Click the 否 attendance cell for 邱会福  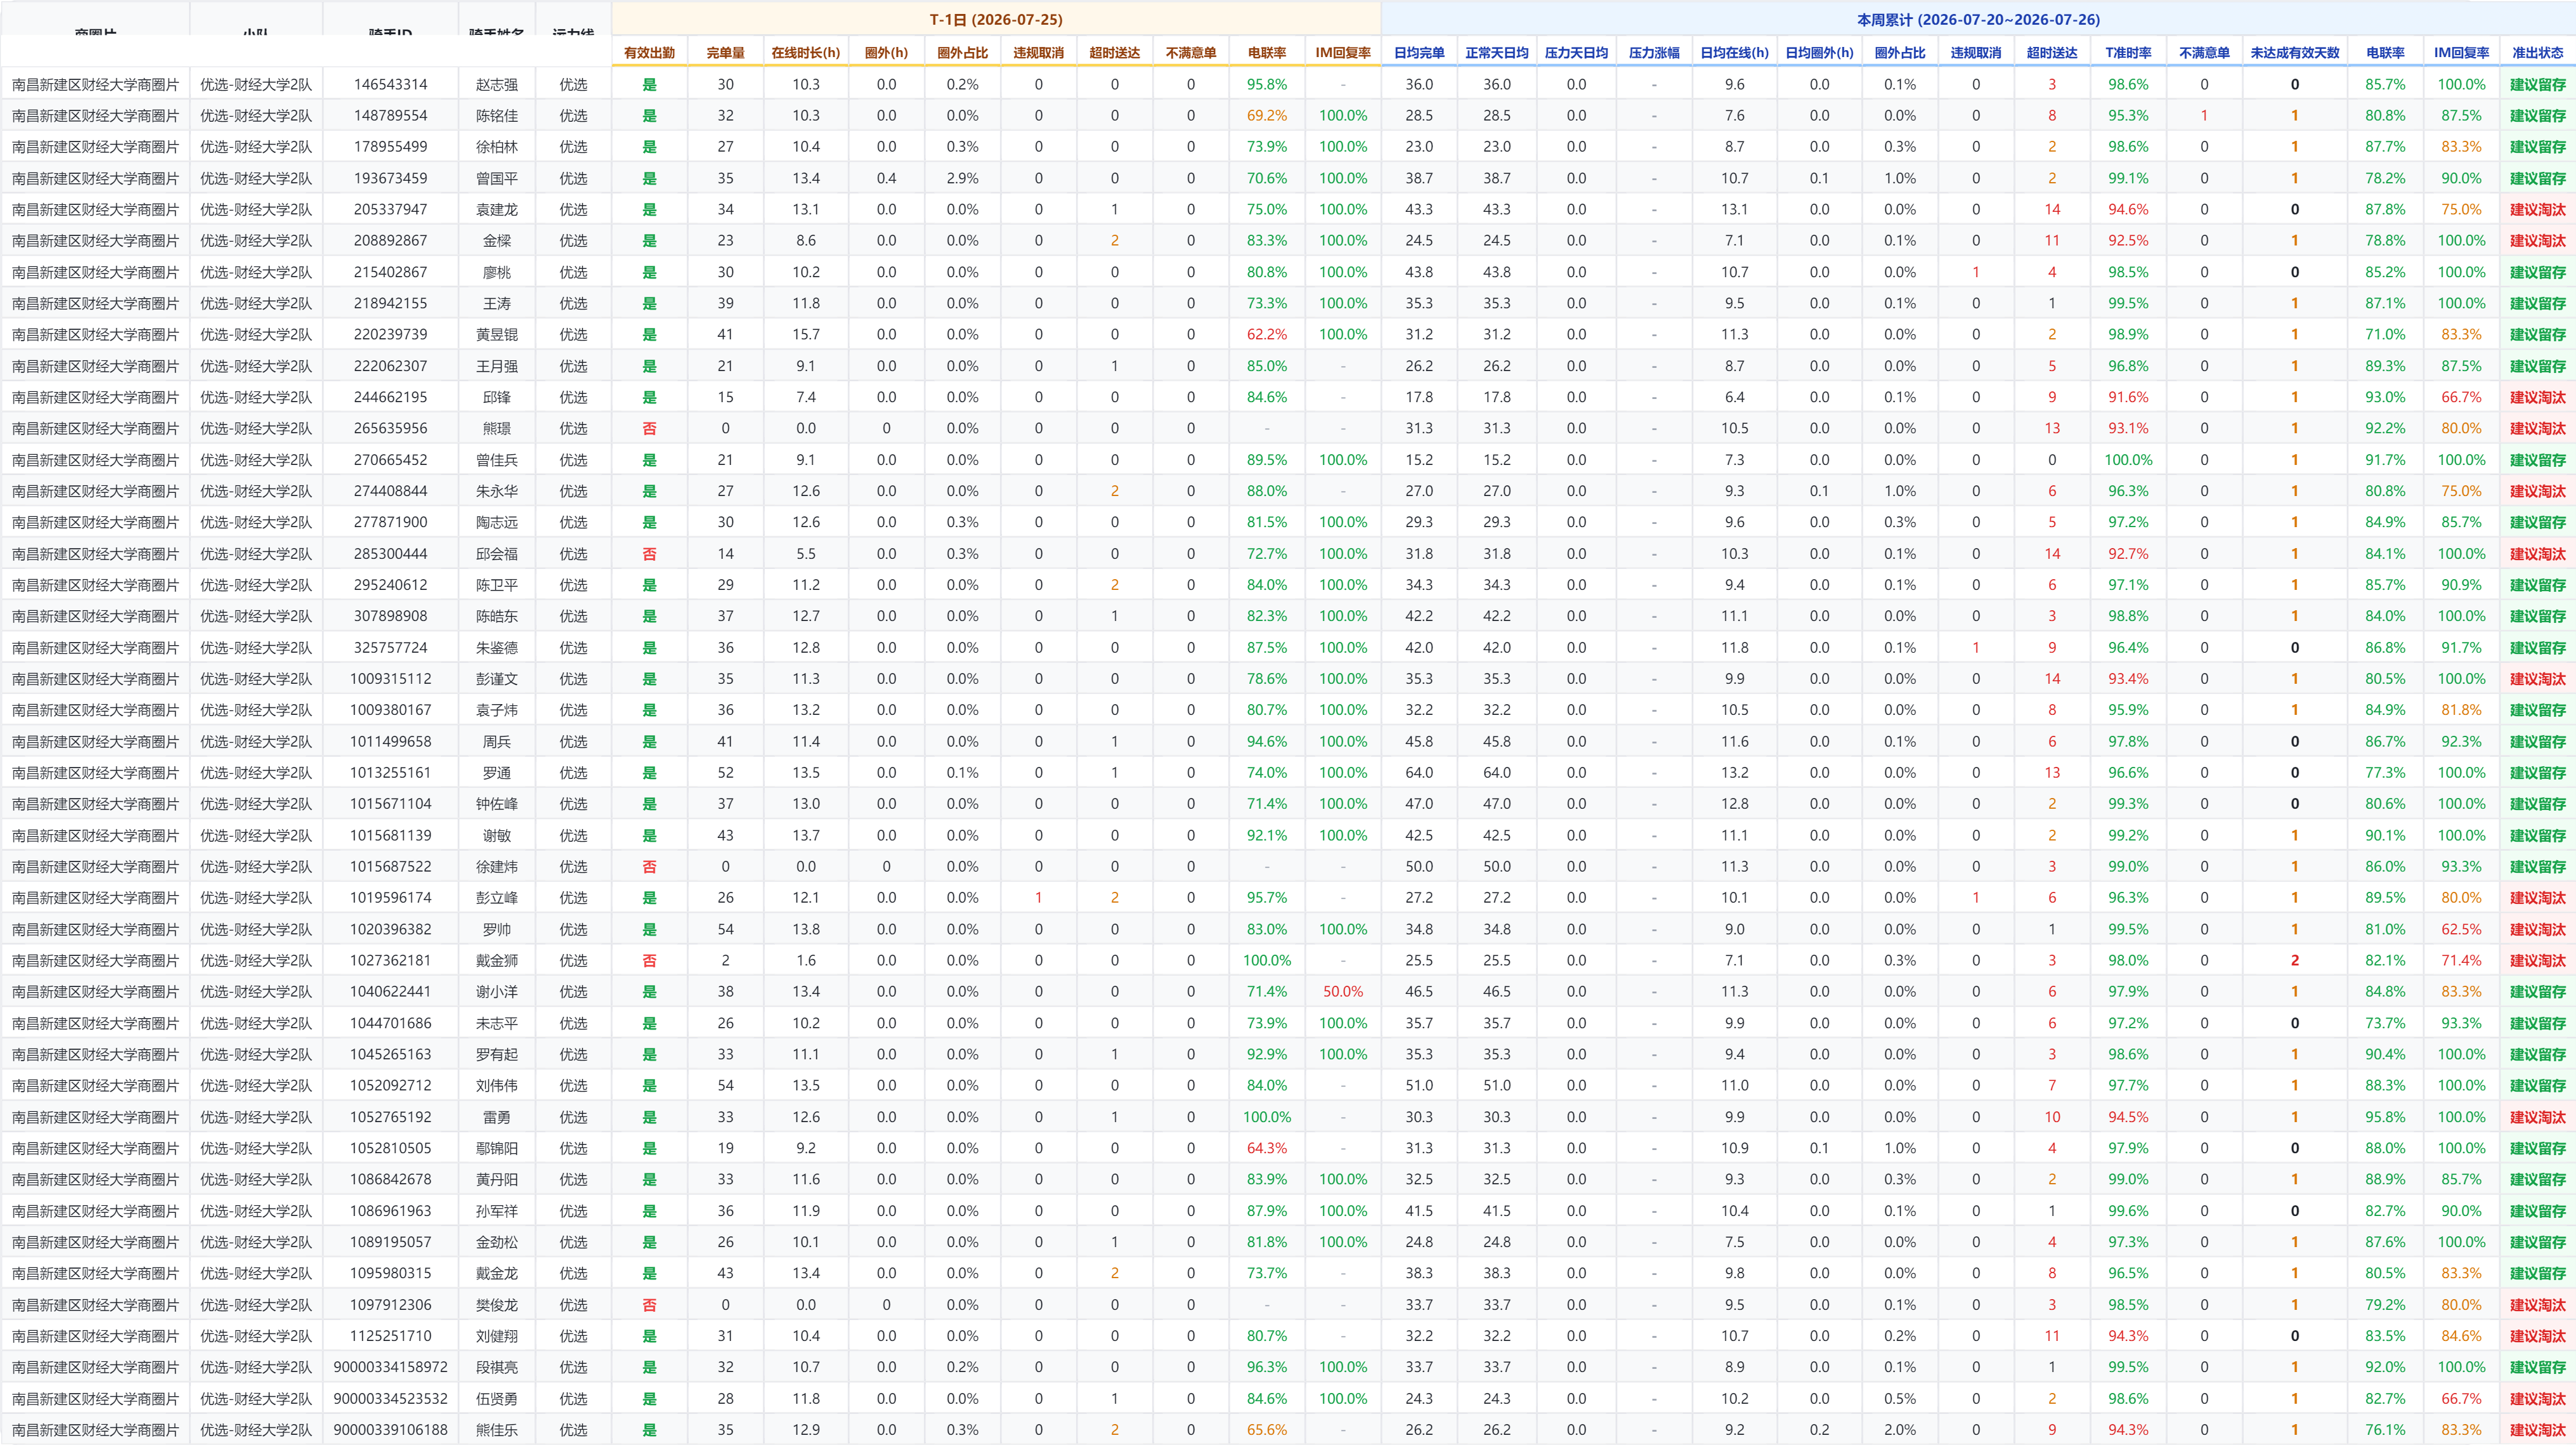tap(649, 554)
